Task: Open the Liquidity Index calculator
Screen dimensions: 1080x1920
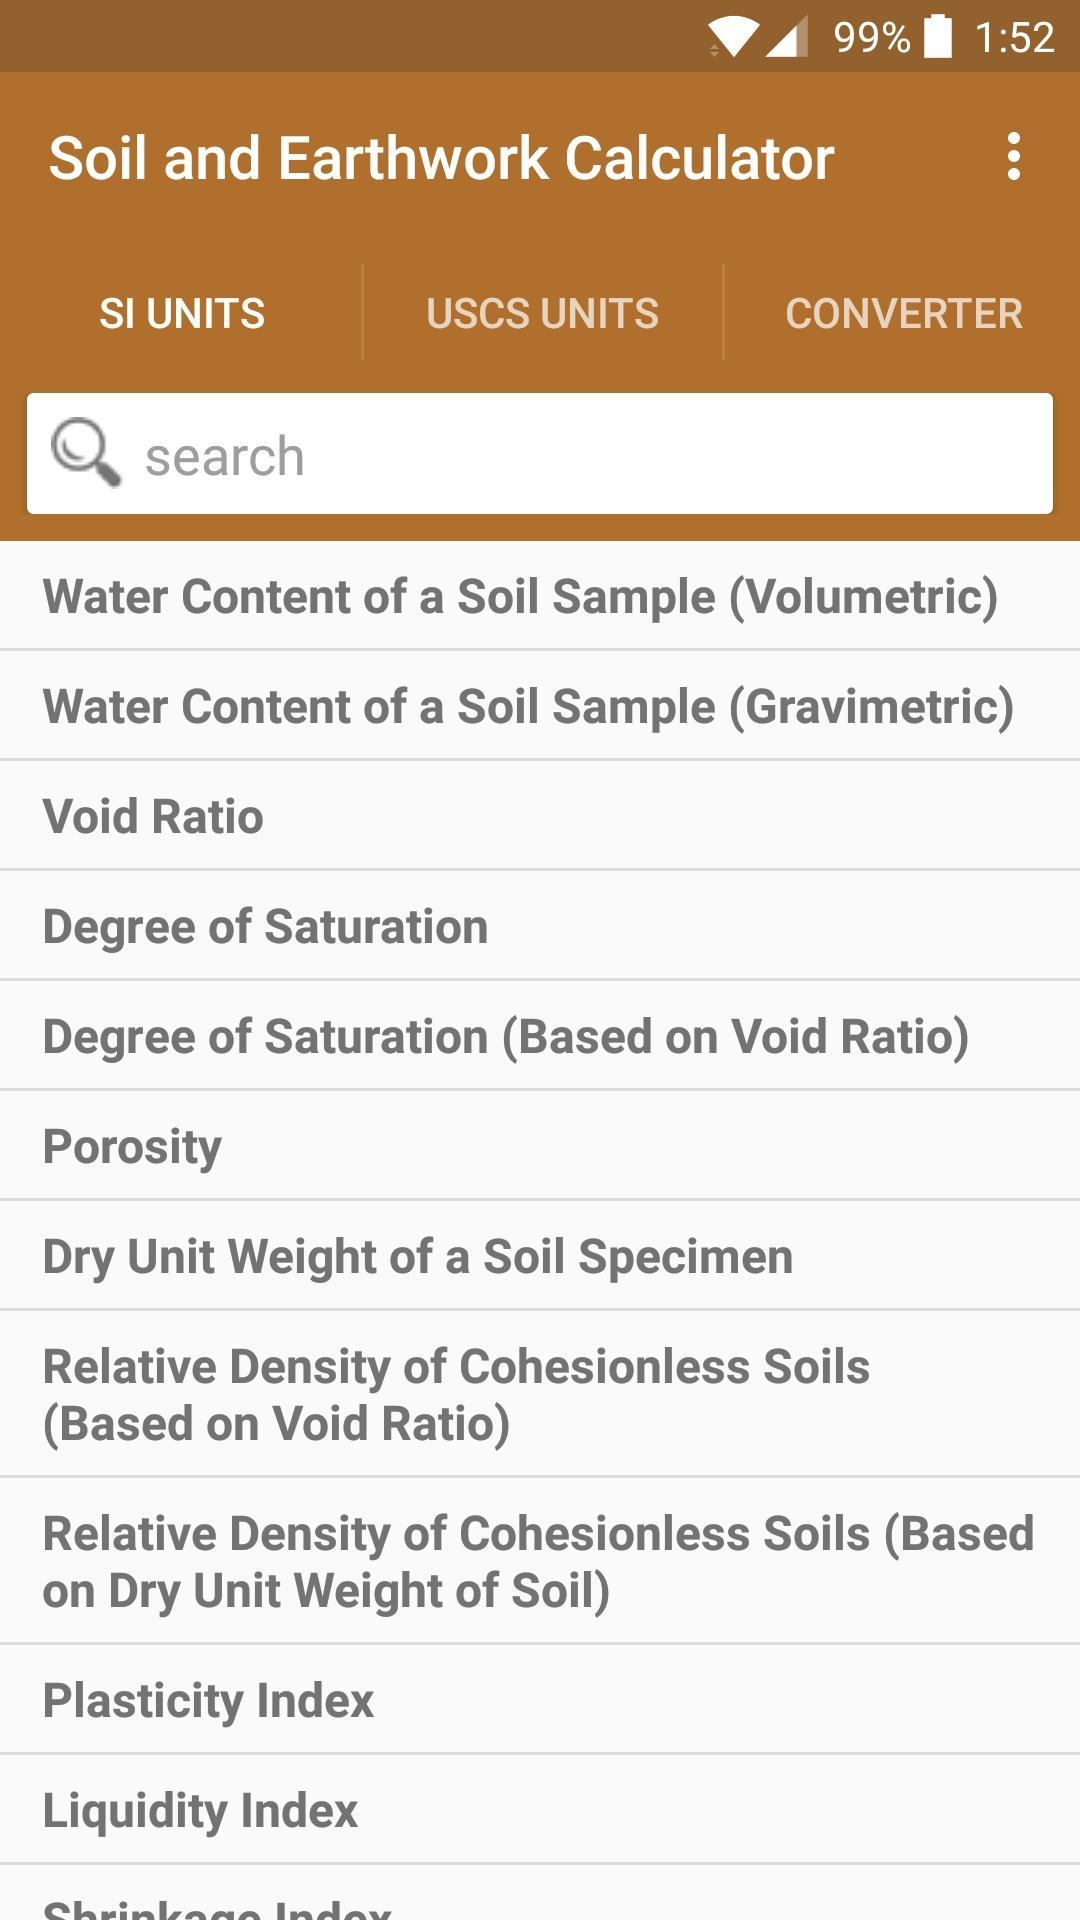Action: pos(540,1810)
